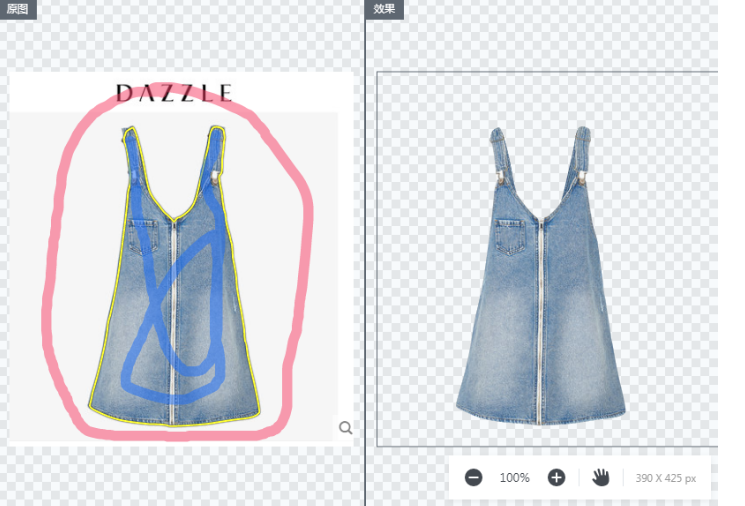
Task: Click the zoom in plus icon
Action: (x=556, y=478)
